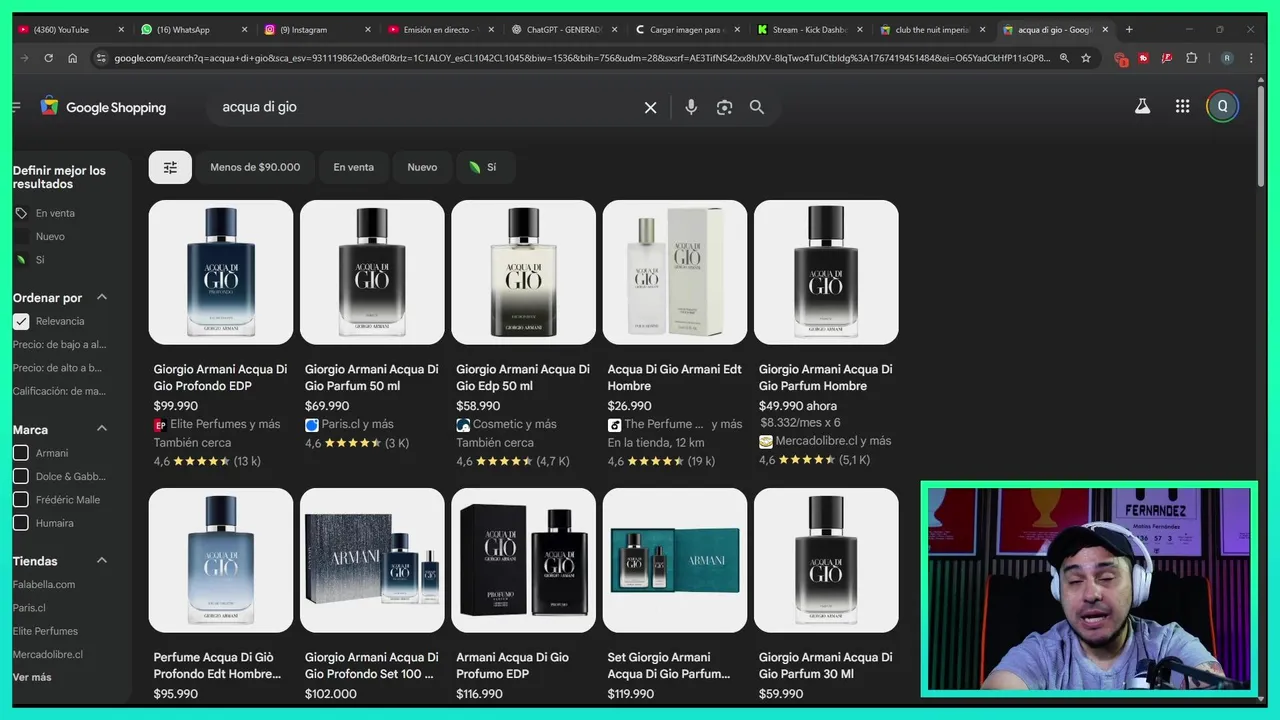
Task: Open the browser zoom magnifier icon
Action: (1064, 58)
